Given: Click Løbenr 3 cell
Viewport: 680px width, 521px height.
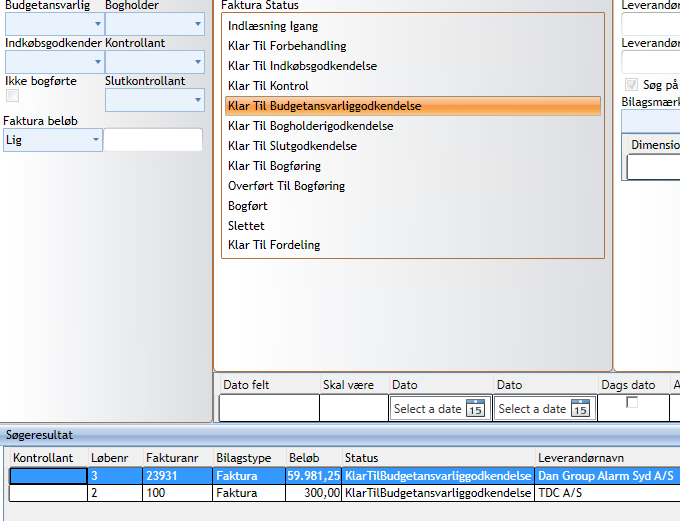Looking at the screenshot, I should [x=115, y=476].
